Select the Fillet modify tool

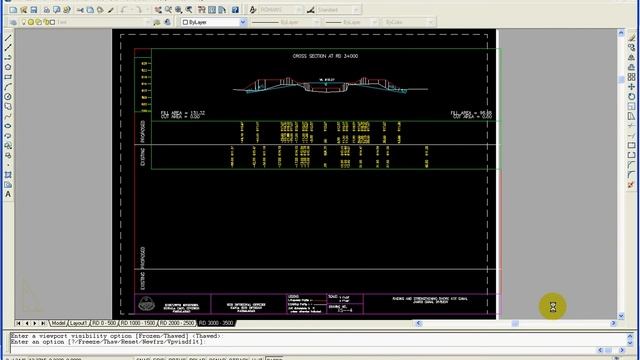(632, 175)
